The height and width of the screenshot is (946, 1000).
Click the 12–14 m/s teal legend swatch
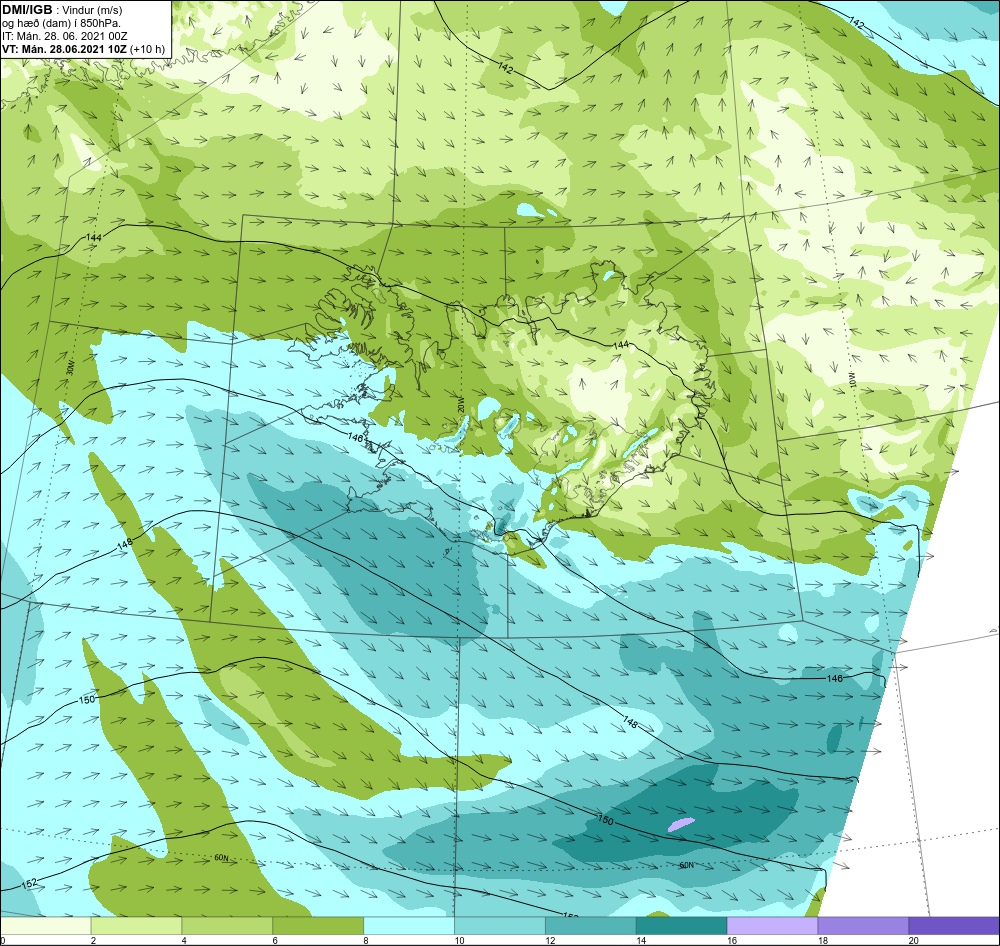pos(591,925)
